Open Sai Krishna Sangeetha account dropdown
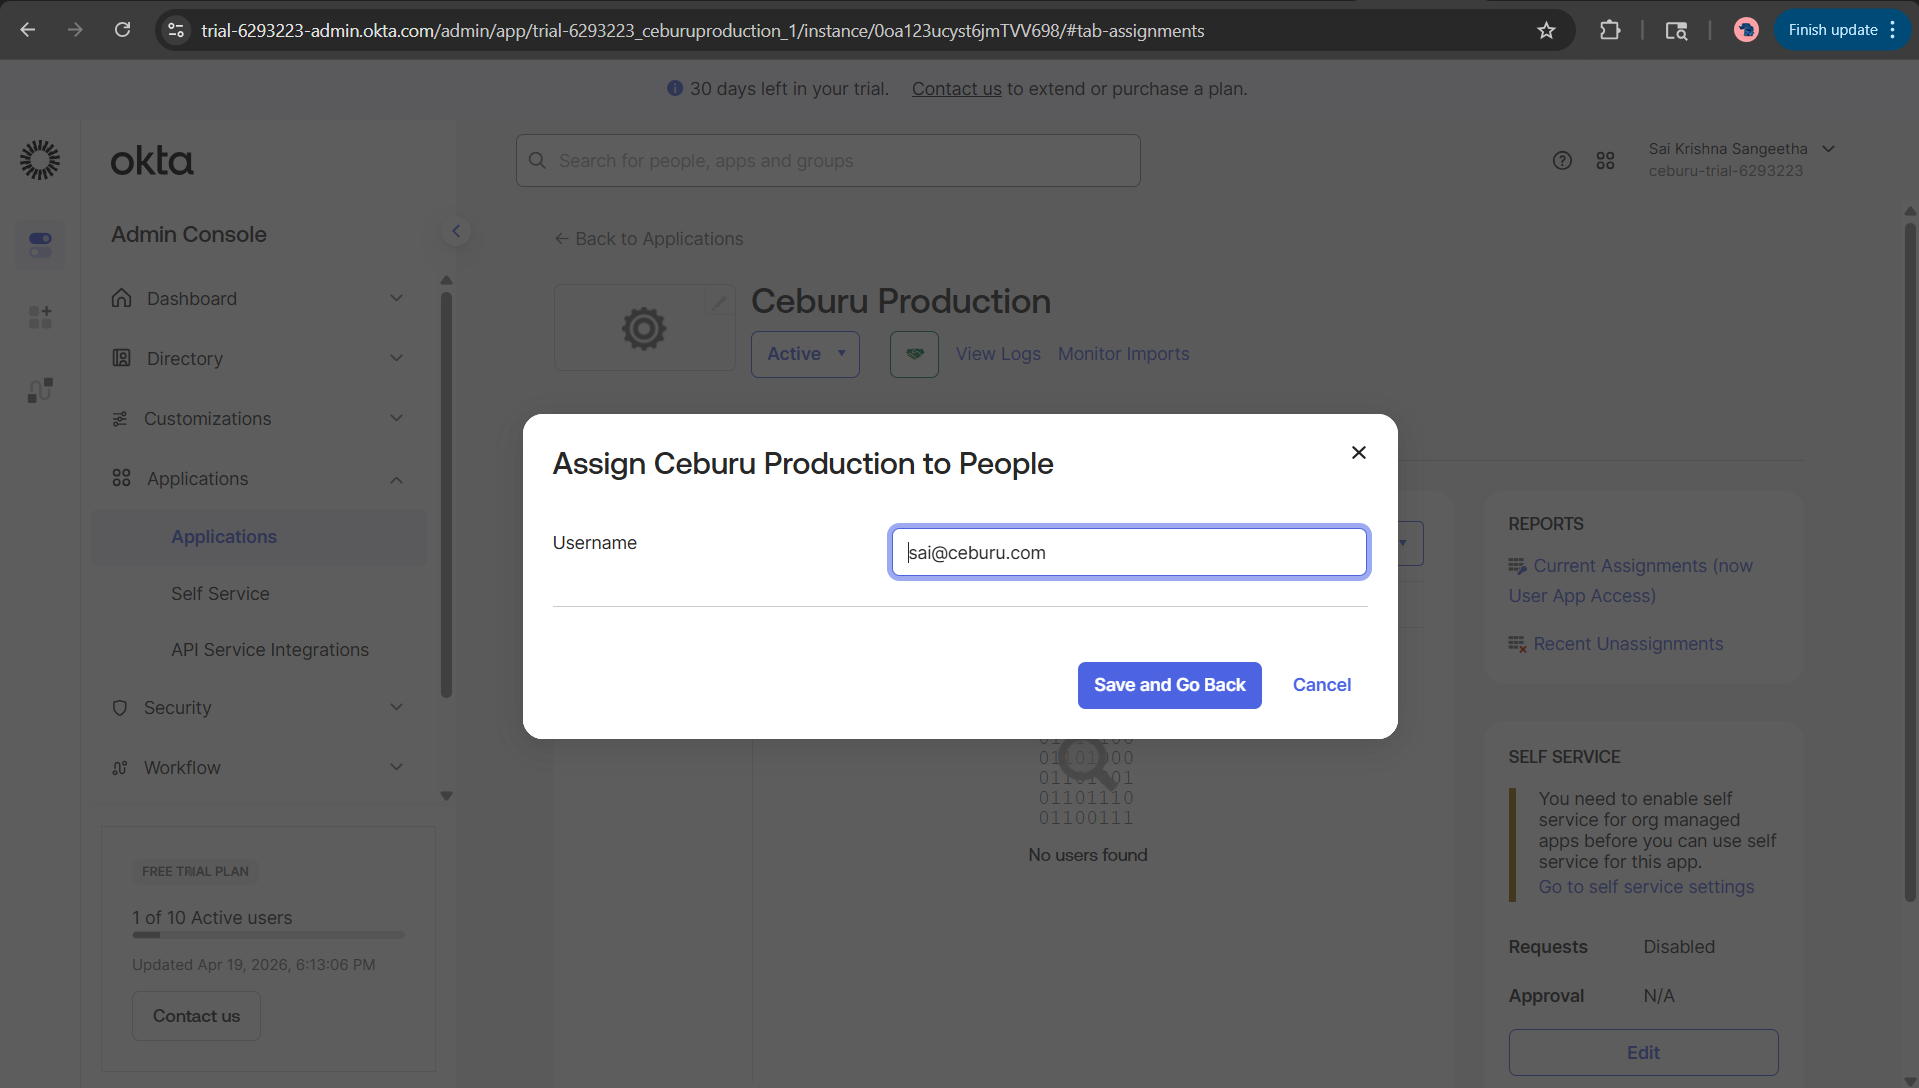Viewport: 1919px width, 1088px height. pos(1741,160)
